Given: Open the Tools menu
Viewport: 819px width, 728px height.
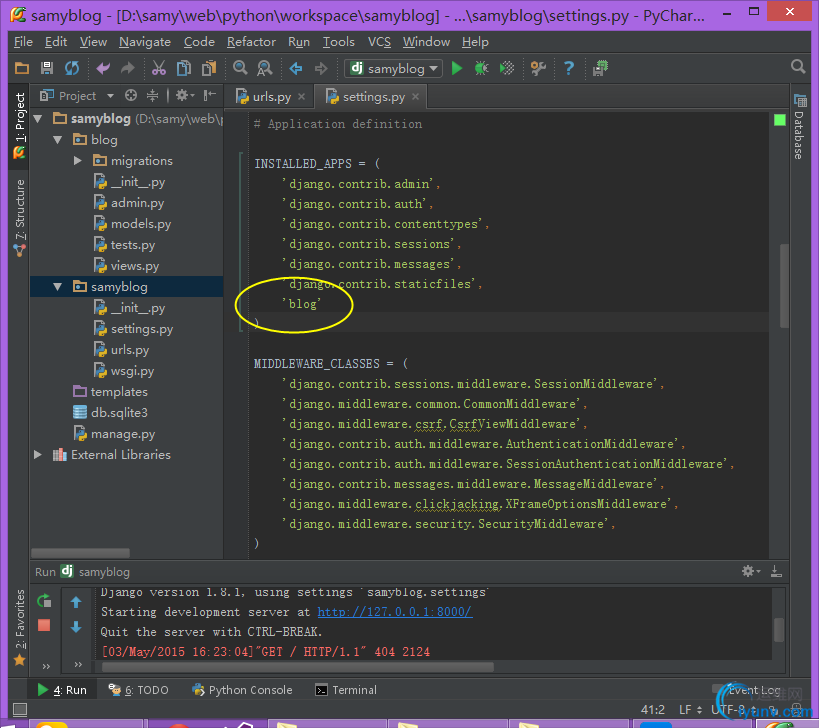Looking at the screenshot, I should tap(338, 42).
